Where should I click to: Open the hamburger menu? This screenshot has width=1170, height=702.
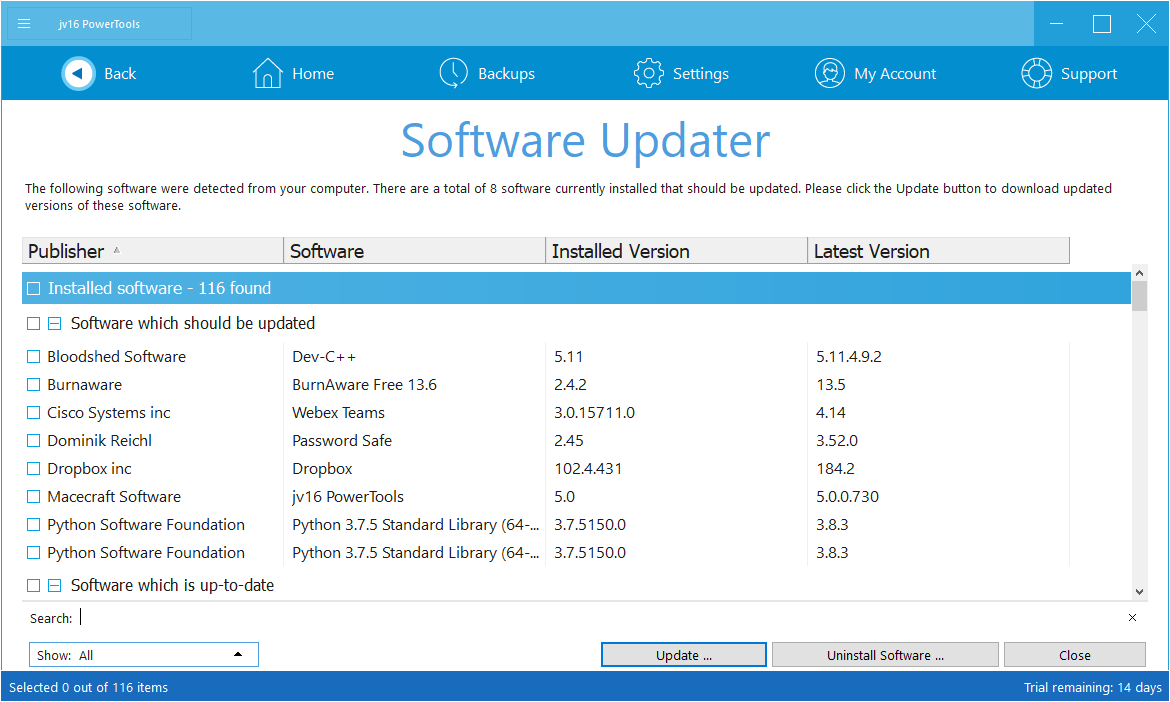[23, 23]
